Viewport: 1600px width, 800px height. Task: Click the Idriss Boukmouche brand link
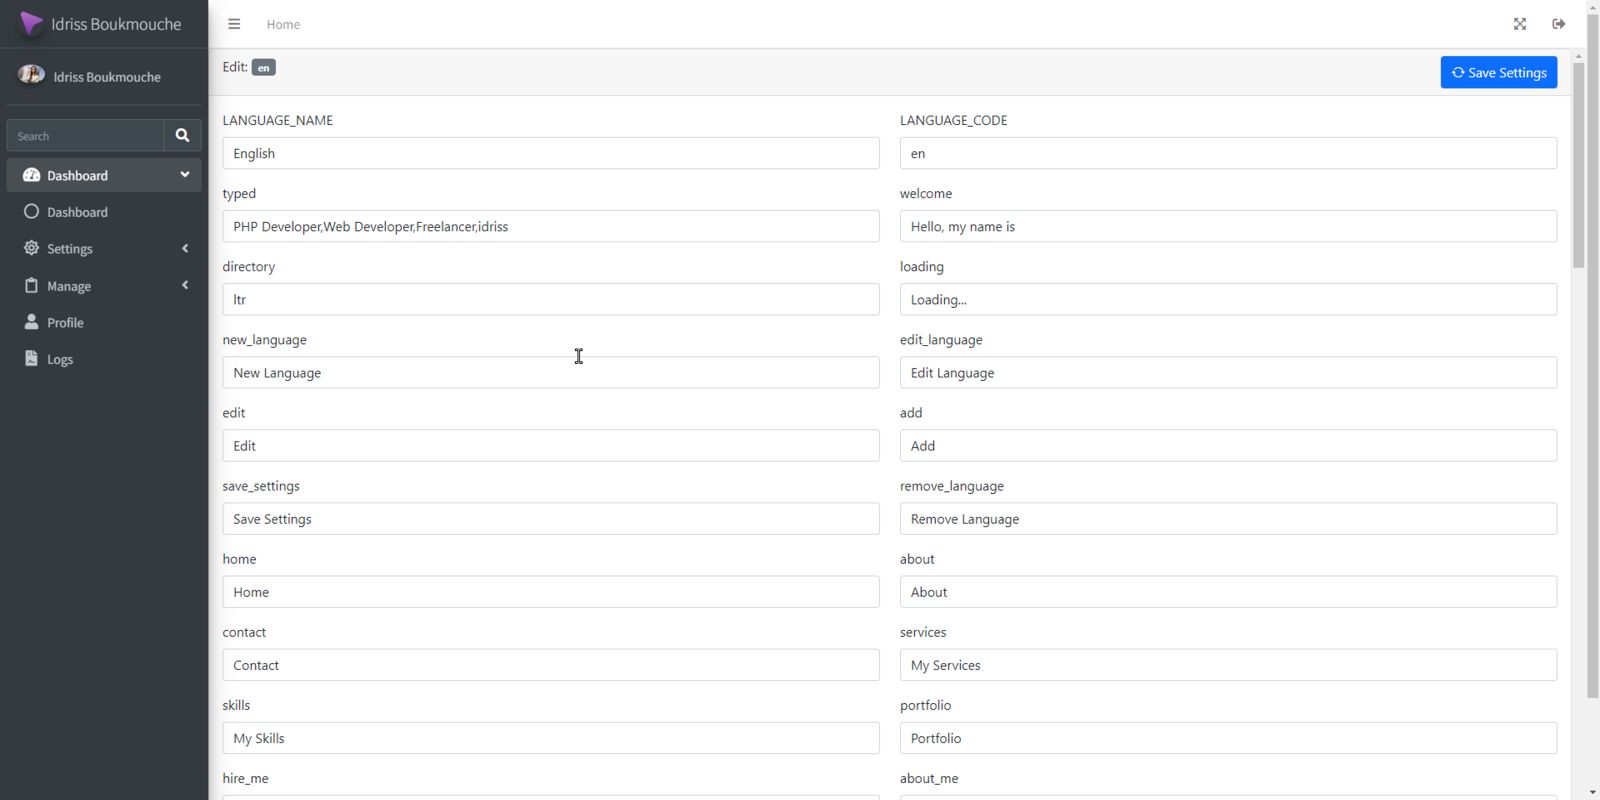[116, 24]
